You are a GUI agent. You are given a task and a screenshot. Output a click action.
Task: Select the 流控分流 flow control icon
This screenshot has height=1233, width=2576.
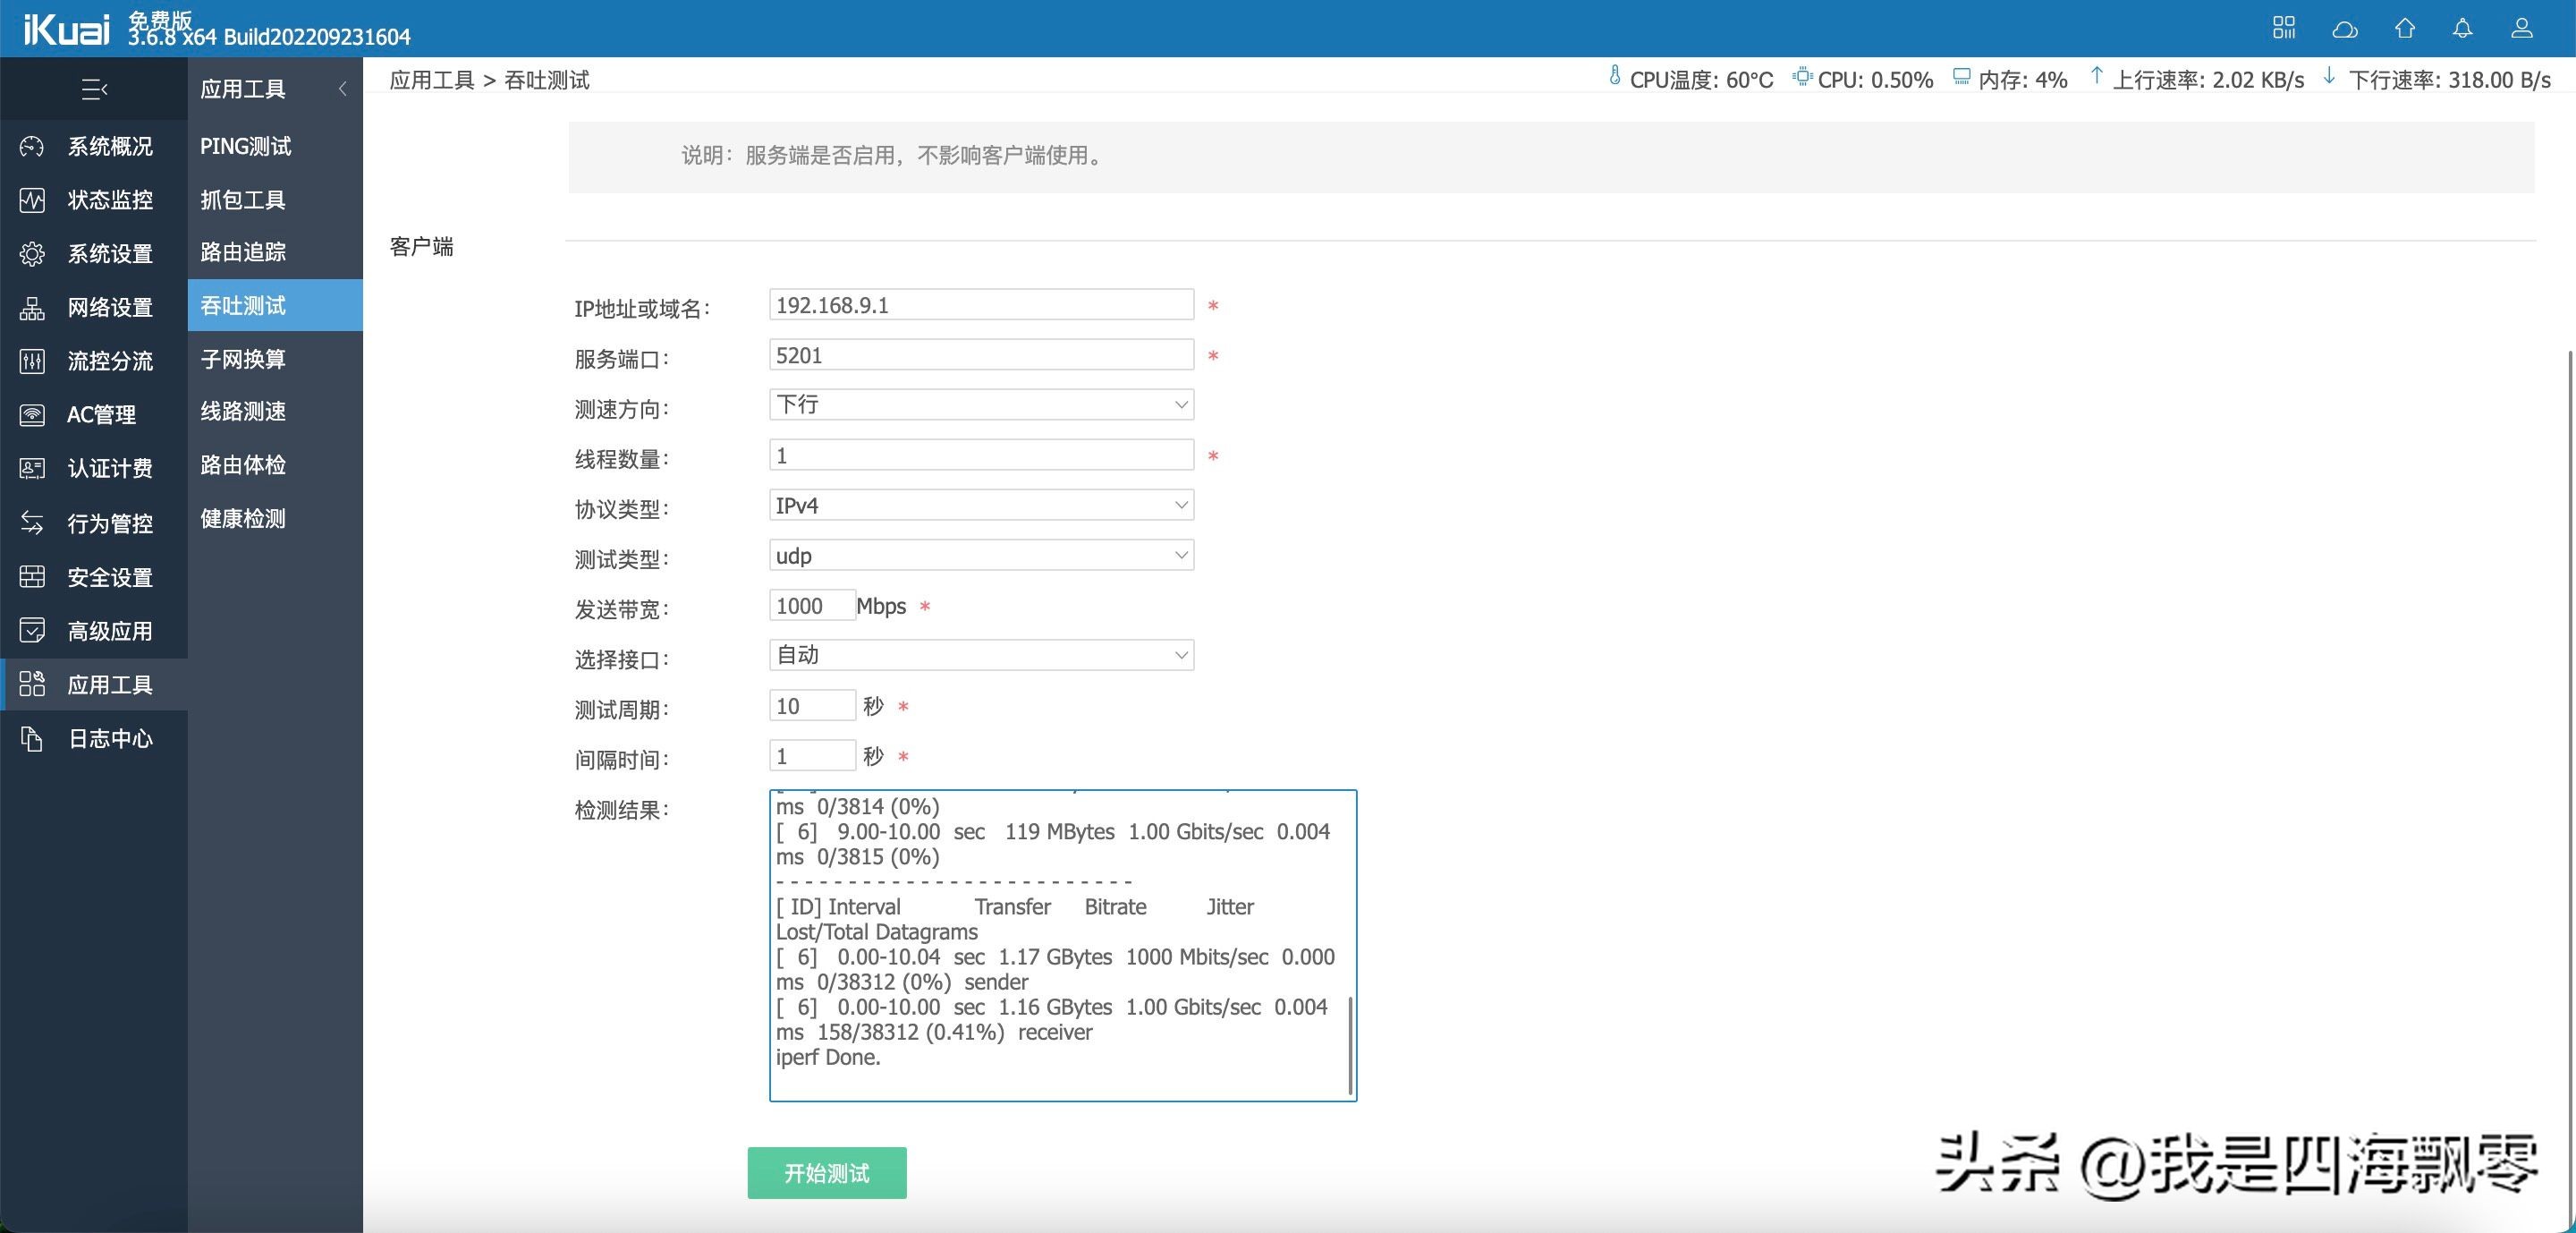coord(31,361)
